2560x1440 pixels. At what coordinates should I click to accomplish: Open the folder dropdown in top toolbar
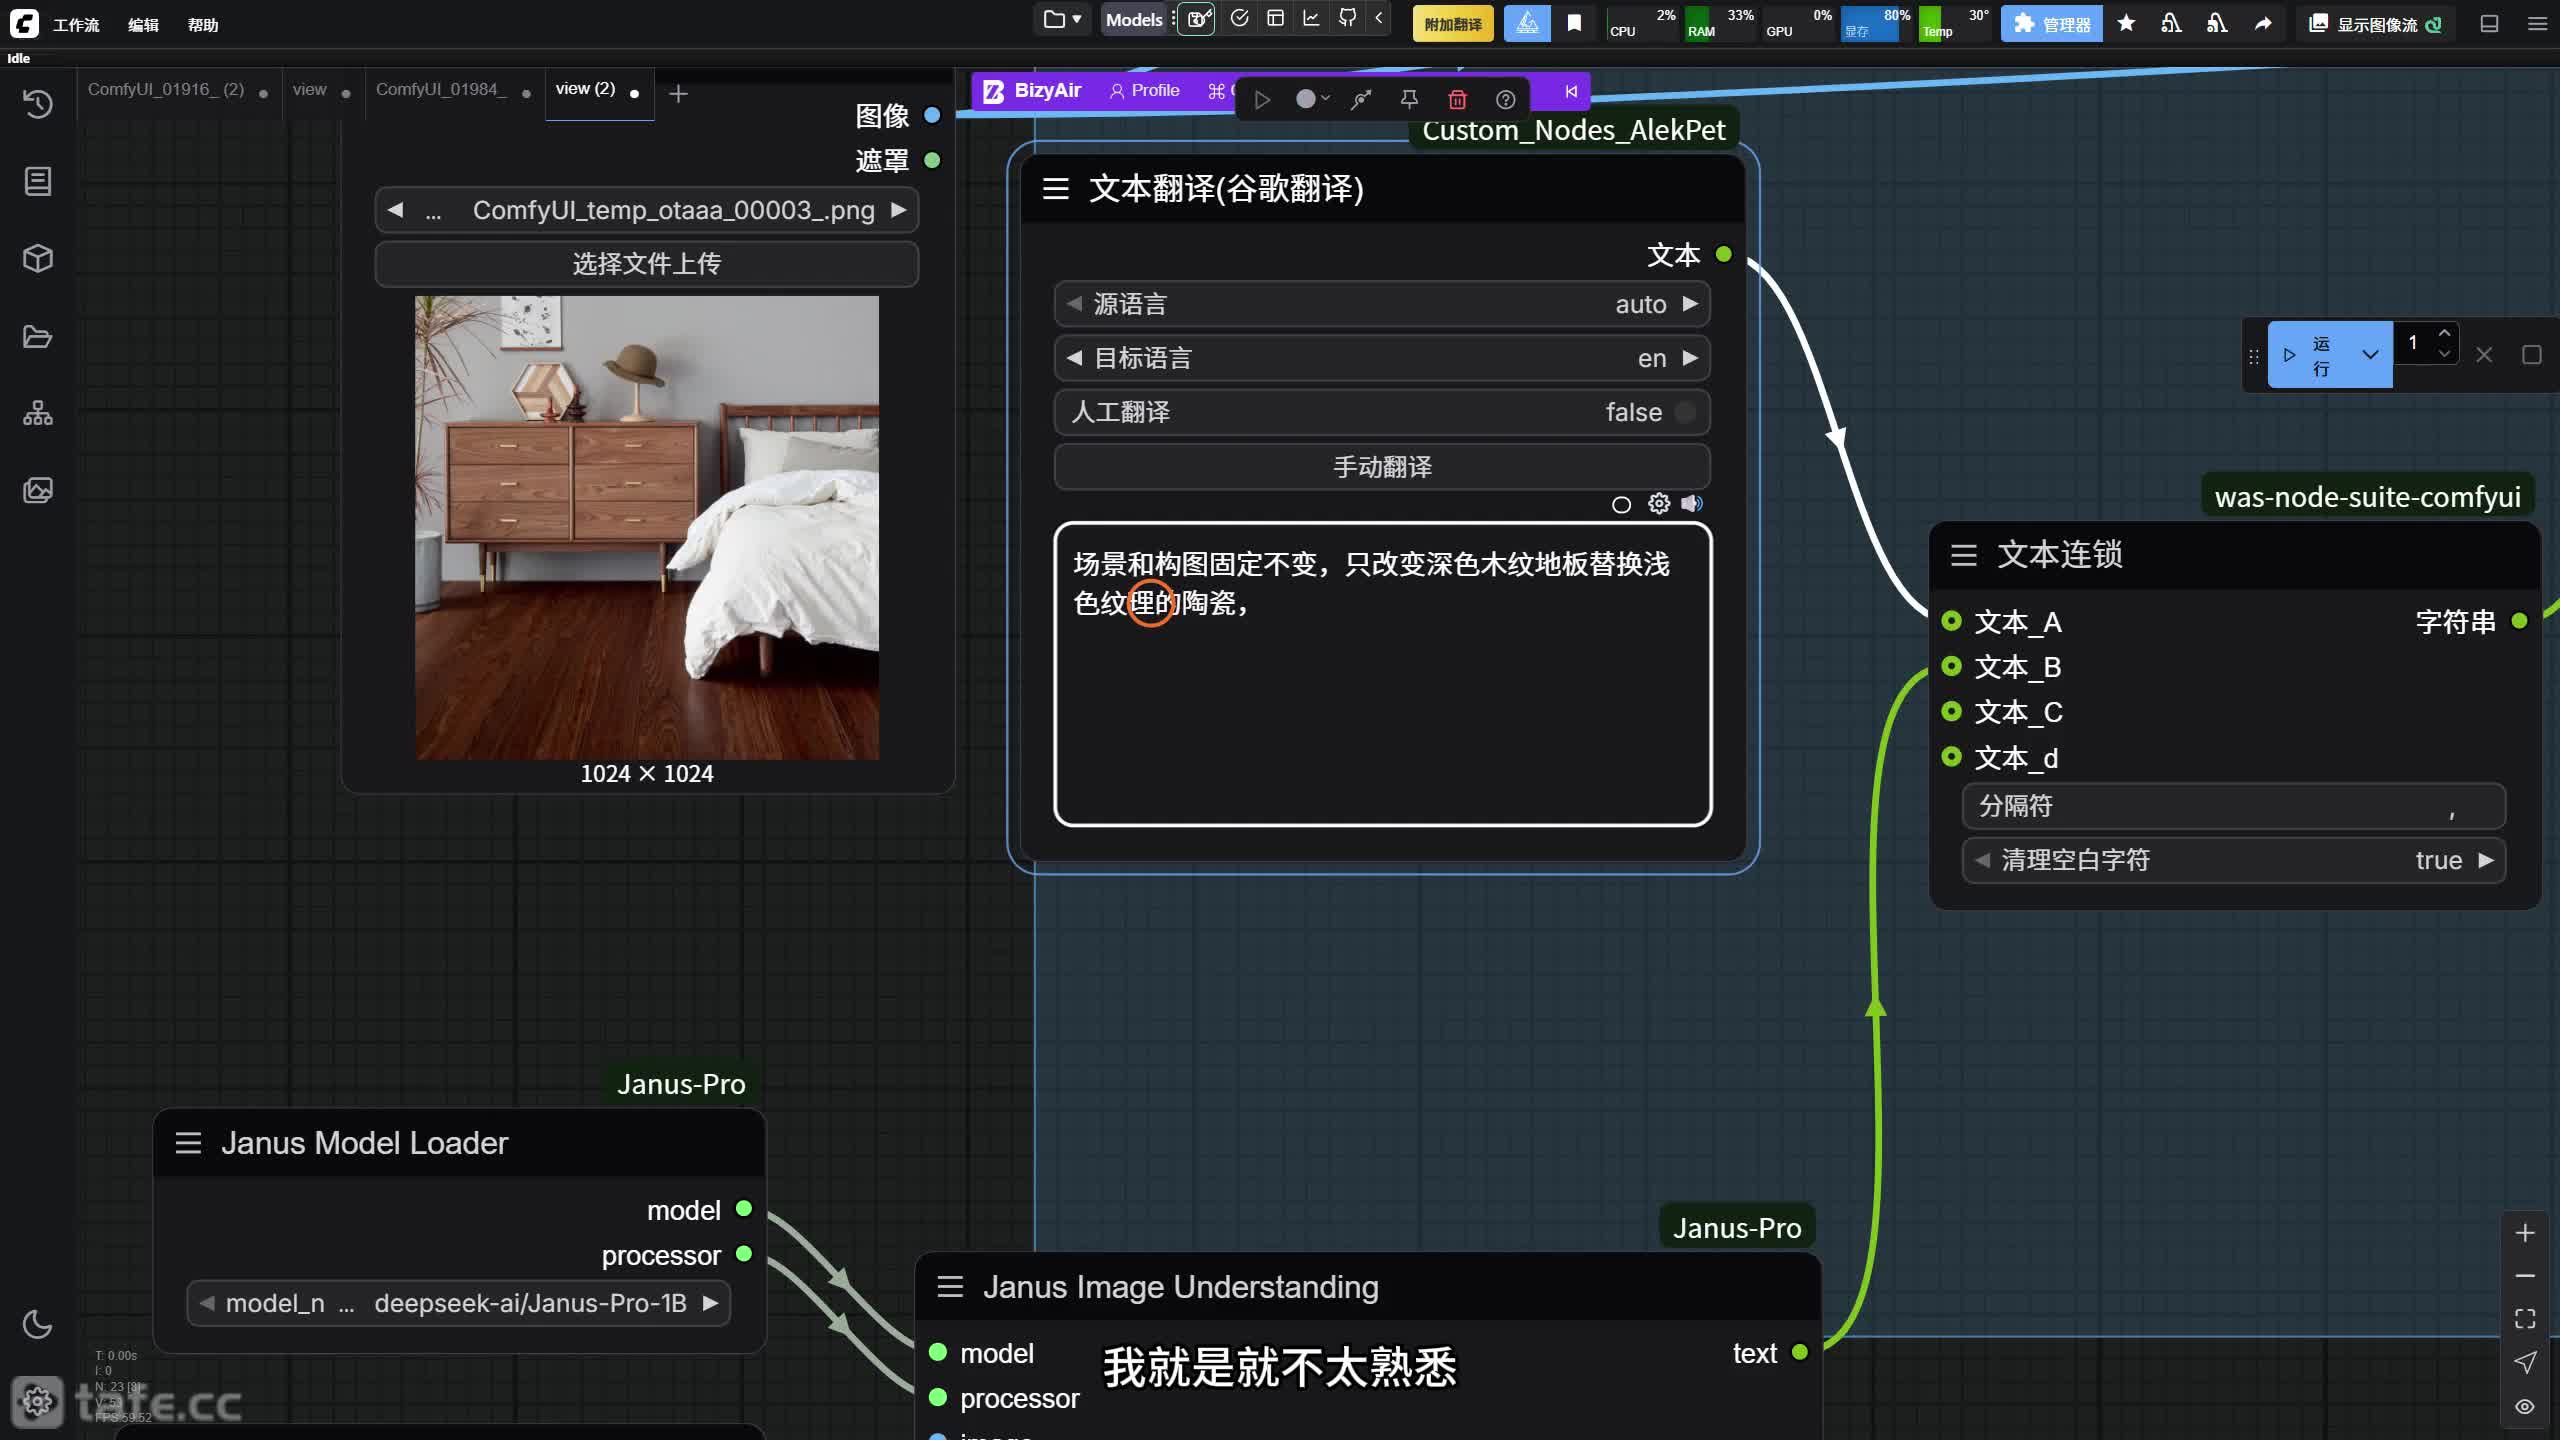(1062, 18)
